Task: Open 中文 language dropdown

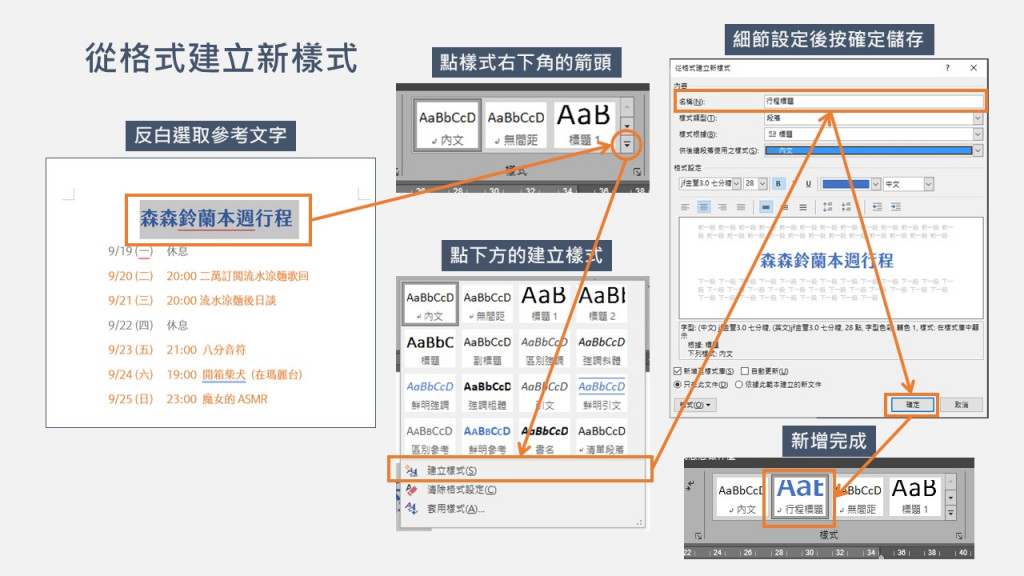Action: (x=928, y=184)
